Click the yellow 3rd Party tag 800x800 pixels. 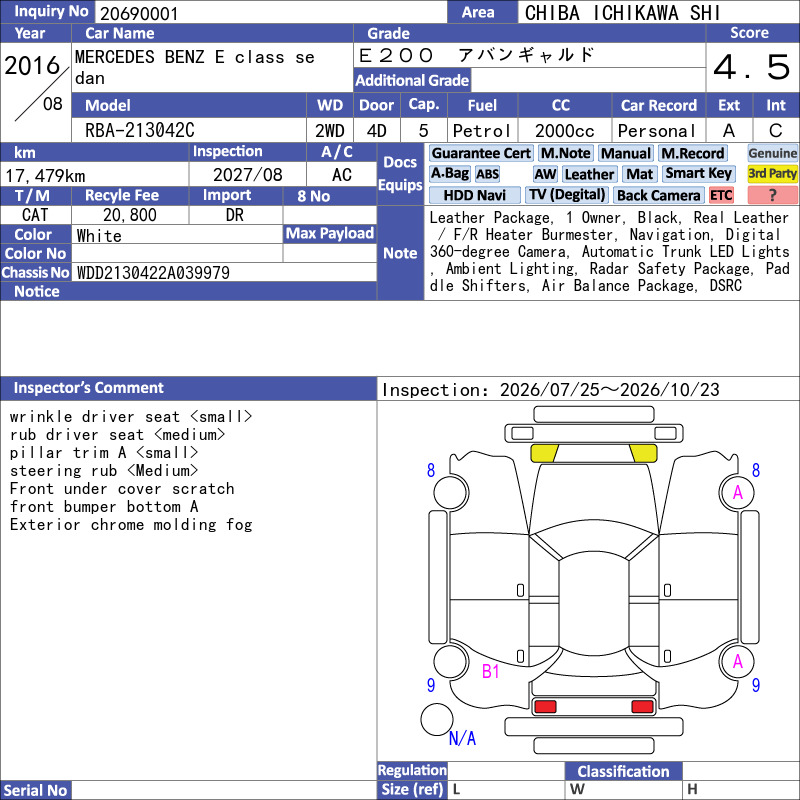tap(772, 174)
